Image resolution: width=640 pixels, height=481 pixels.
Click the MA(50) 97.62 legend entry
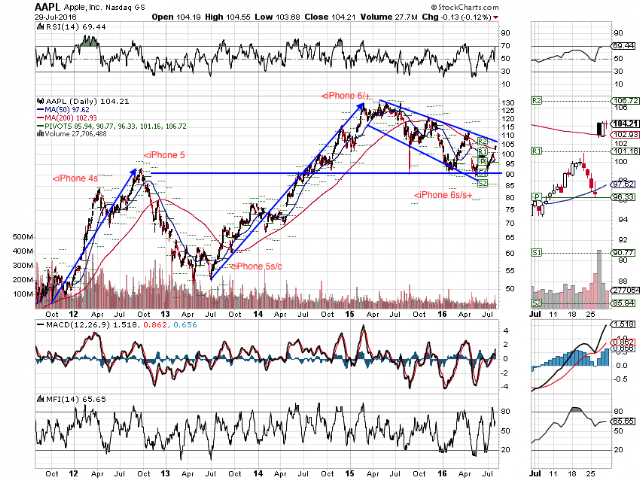pyautogui.click(x=63, y=109)
